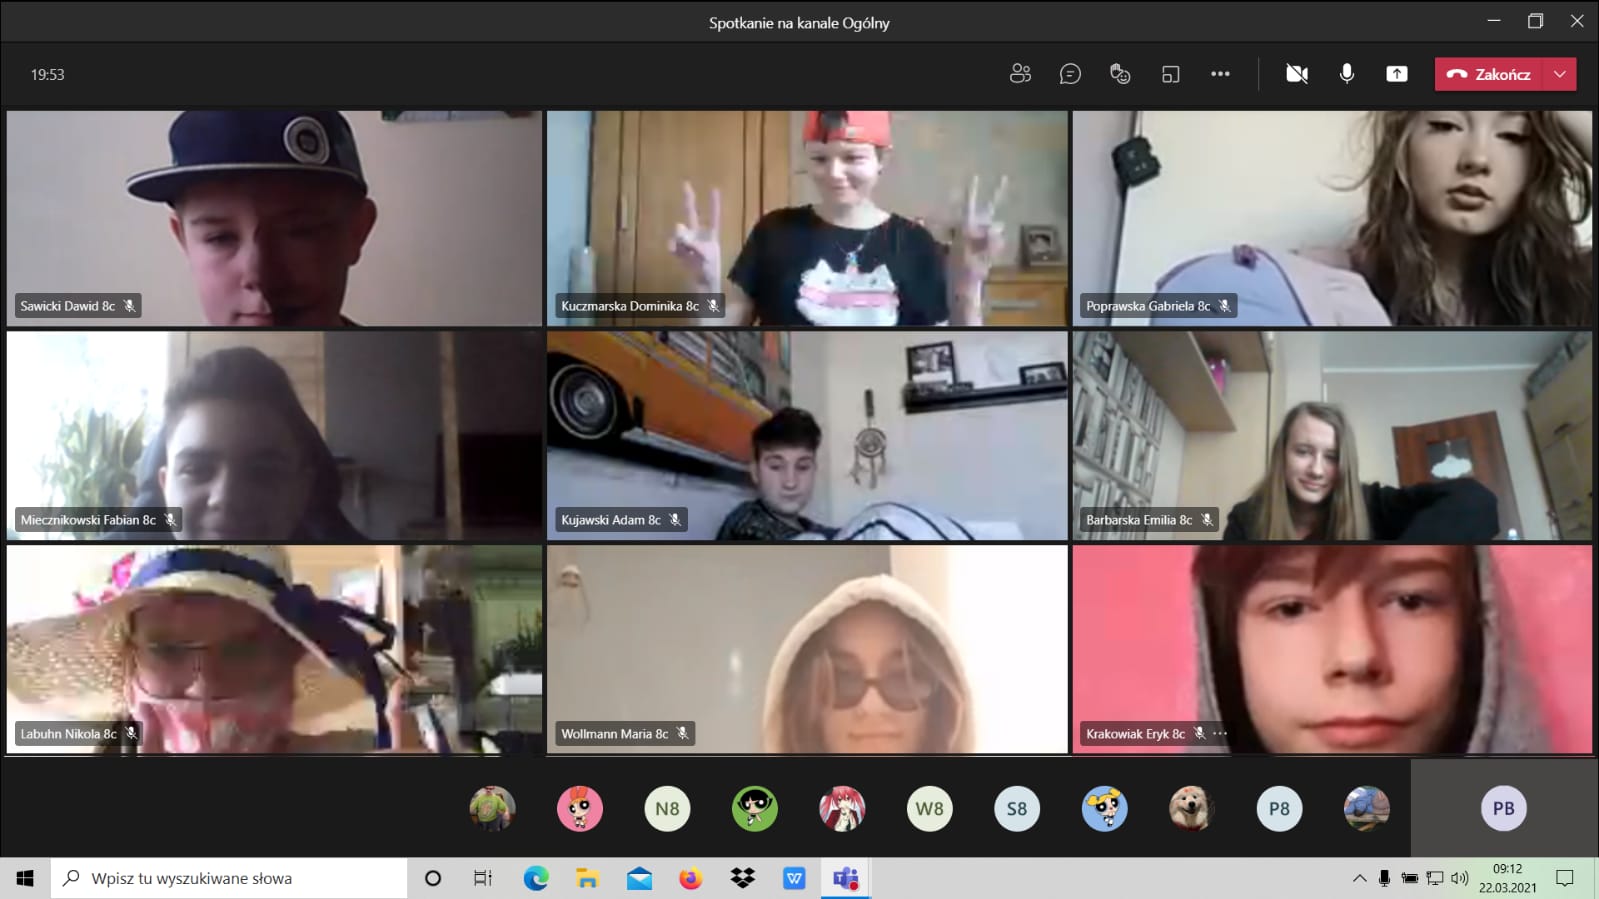Click the name label Krakowiak Eryk 8c
Viewport: 1599px width, 899px height.
click(1135, 734)
